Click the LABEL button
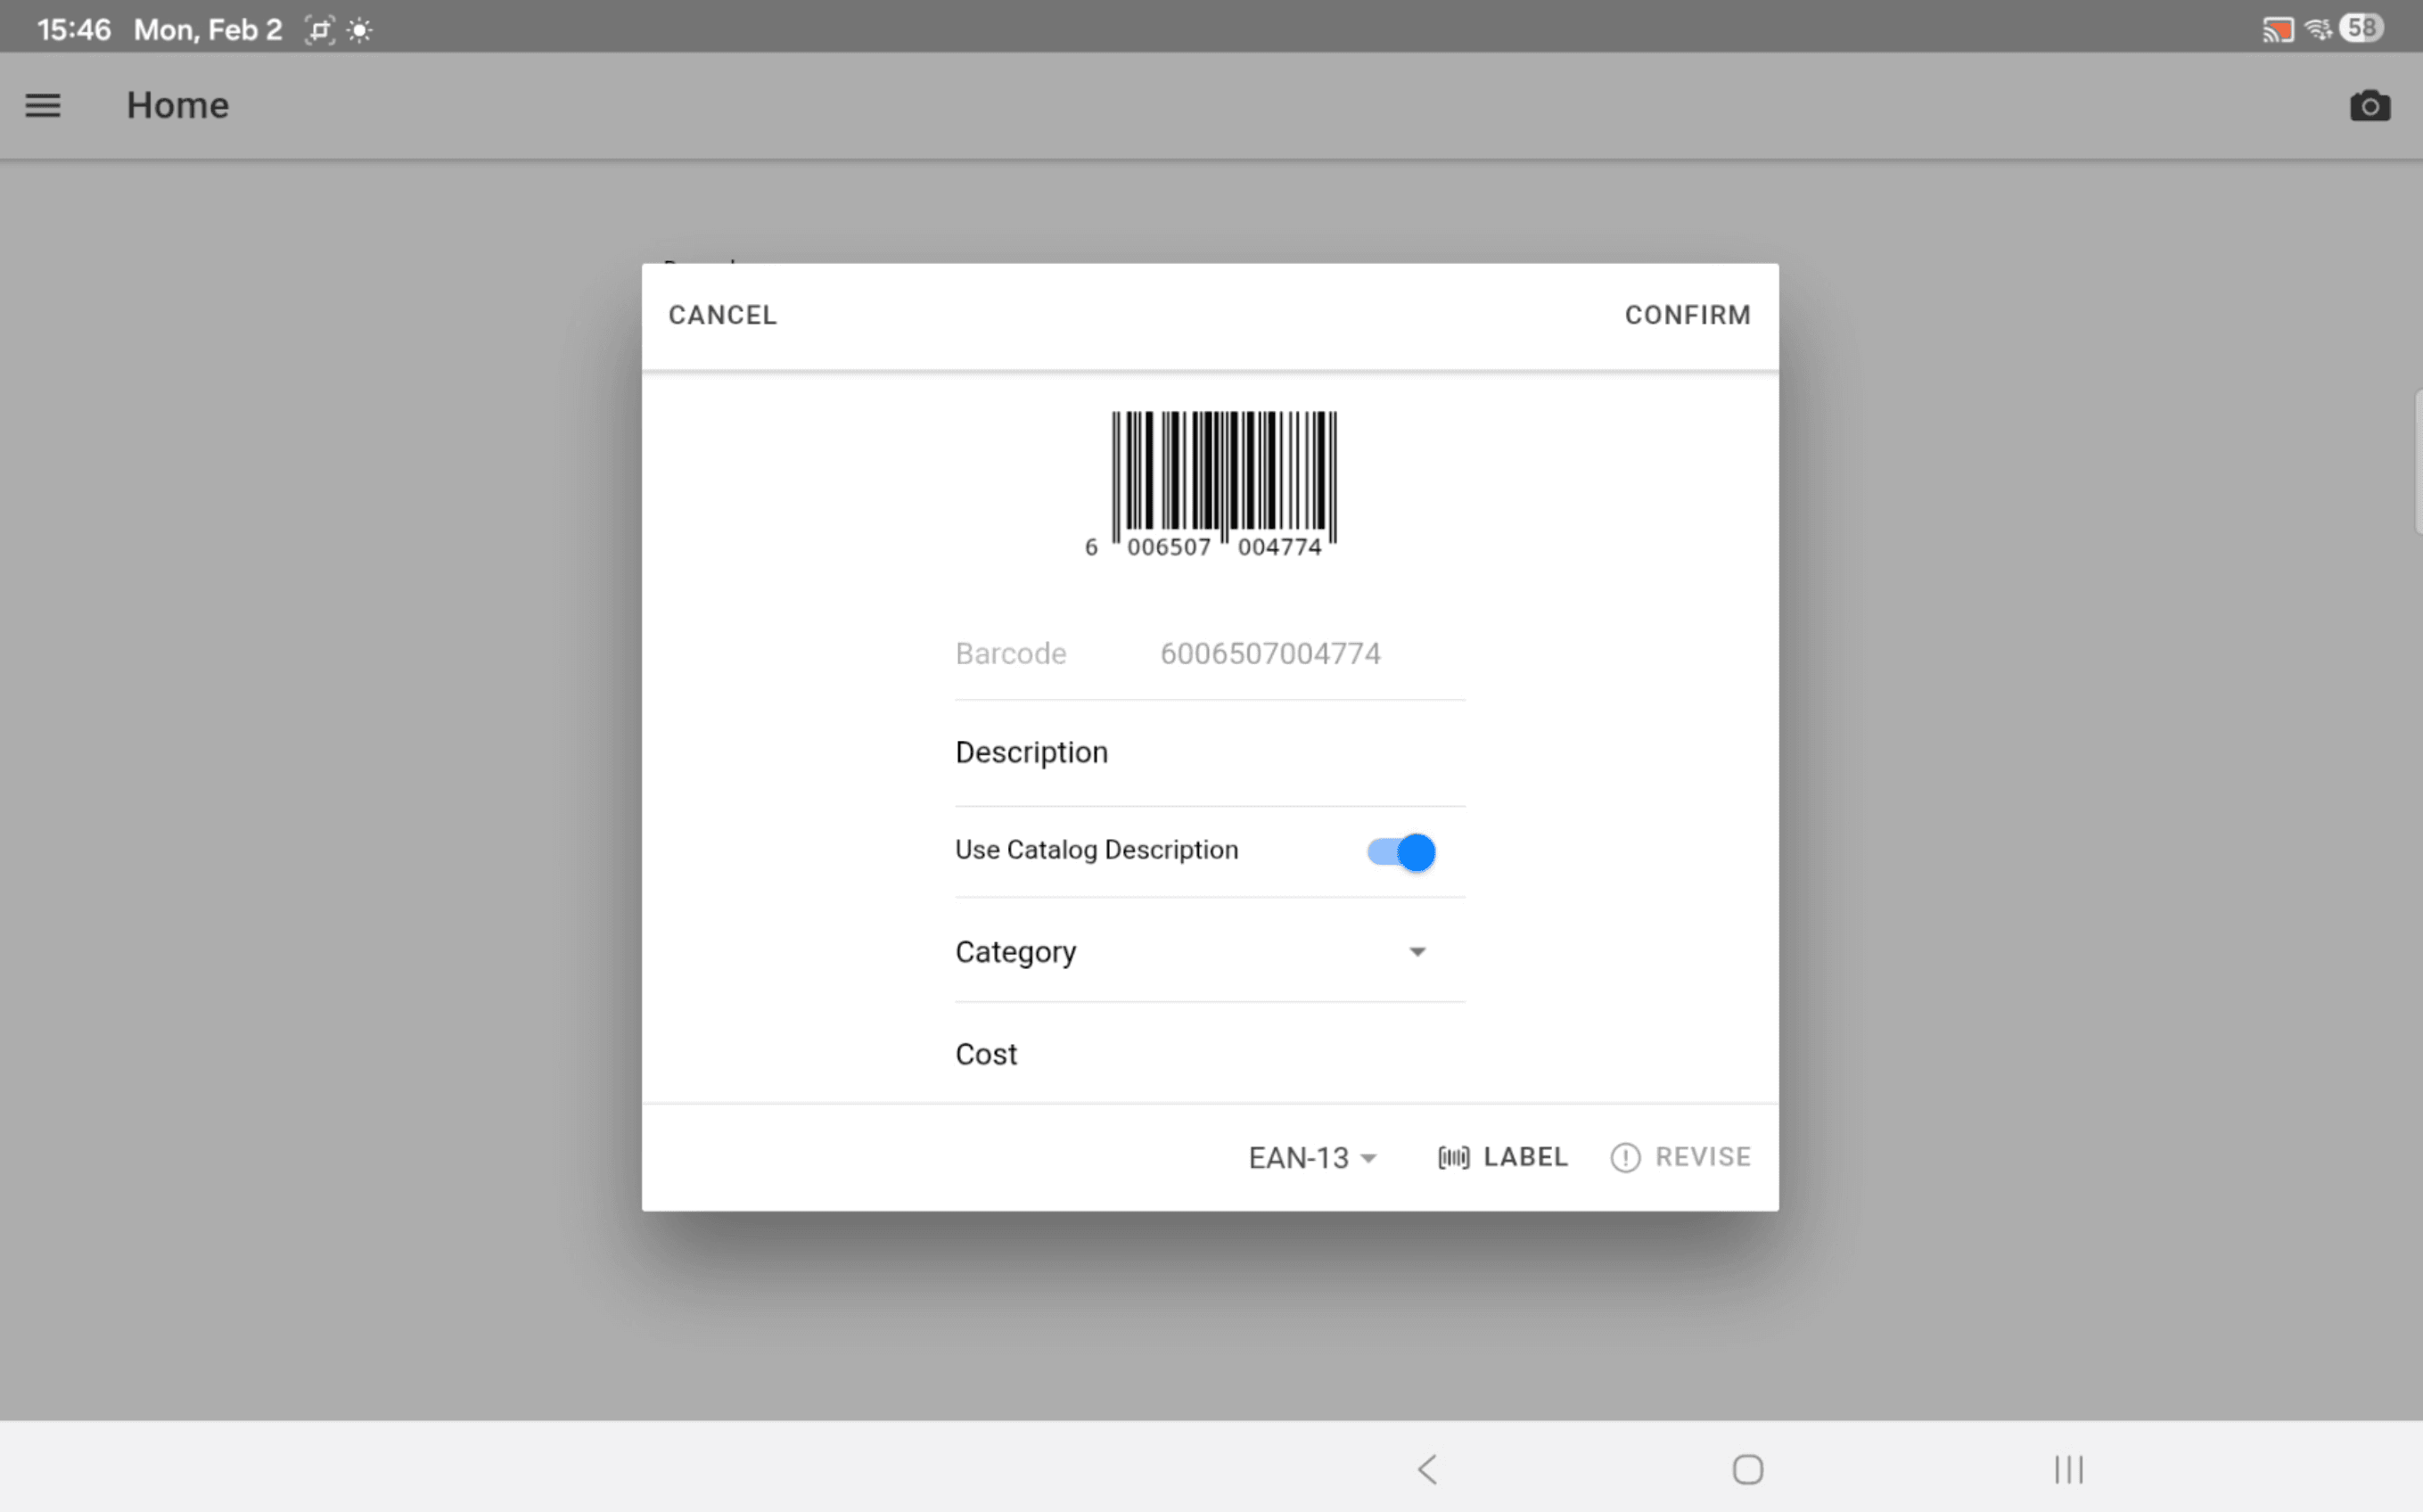Image resolution: width=2423 pixels, height=1512 pixels. [1502, 1157]
